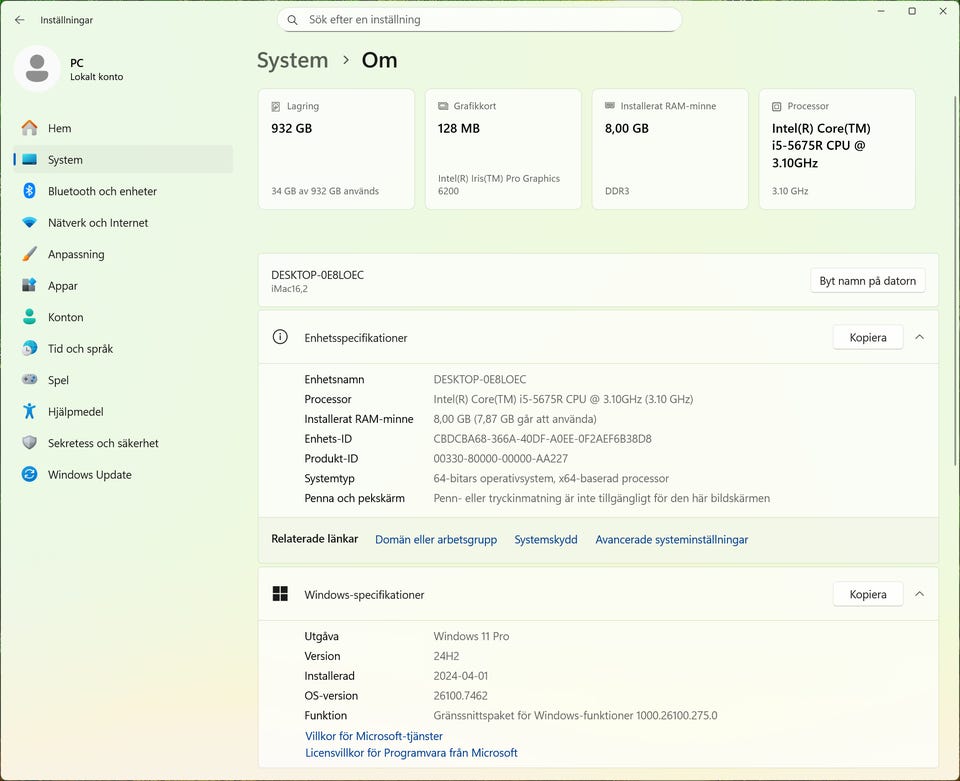Collapse the Enhetsspecifikationer section

pos(919,338)
